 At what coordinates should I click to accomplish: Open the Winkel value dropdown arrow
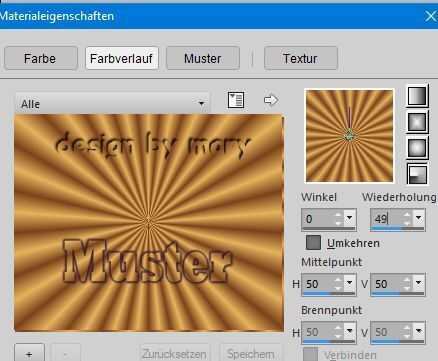(x=349, y=218)
